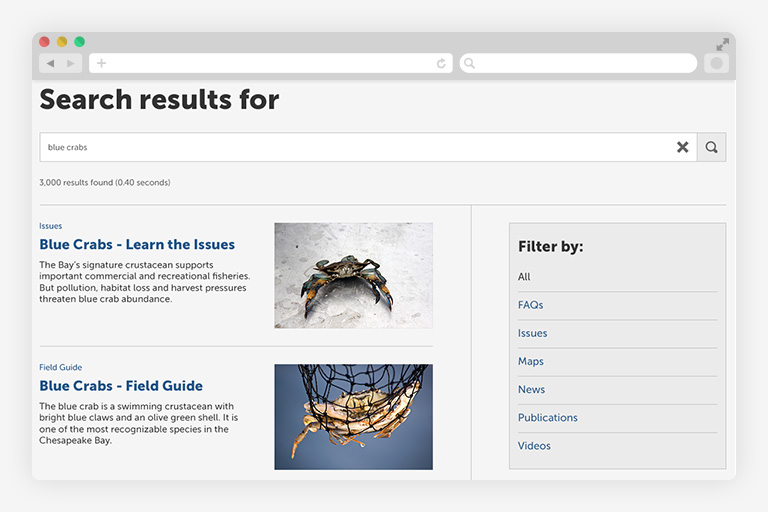This screenshot has width=768, height=512.
Task: Go forward with browser forward arrow
Action: [70, 63]
